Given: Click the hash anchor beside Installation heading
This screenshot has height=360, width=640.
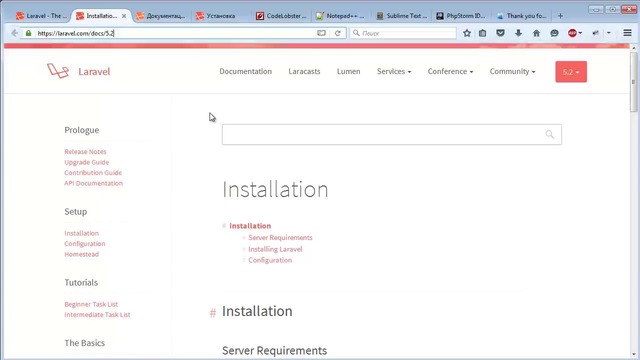Looking at the screenshot, I should point(213,313).
